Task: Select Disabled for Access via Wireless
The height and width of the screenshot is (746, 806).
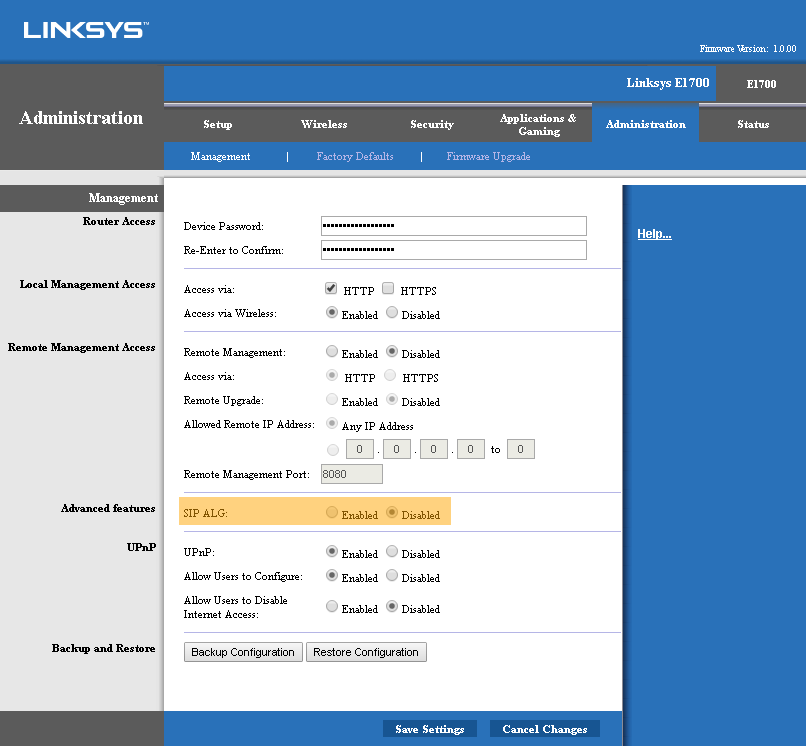Action: [x=392, y=312]
